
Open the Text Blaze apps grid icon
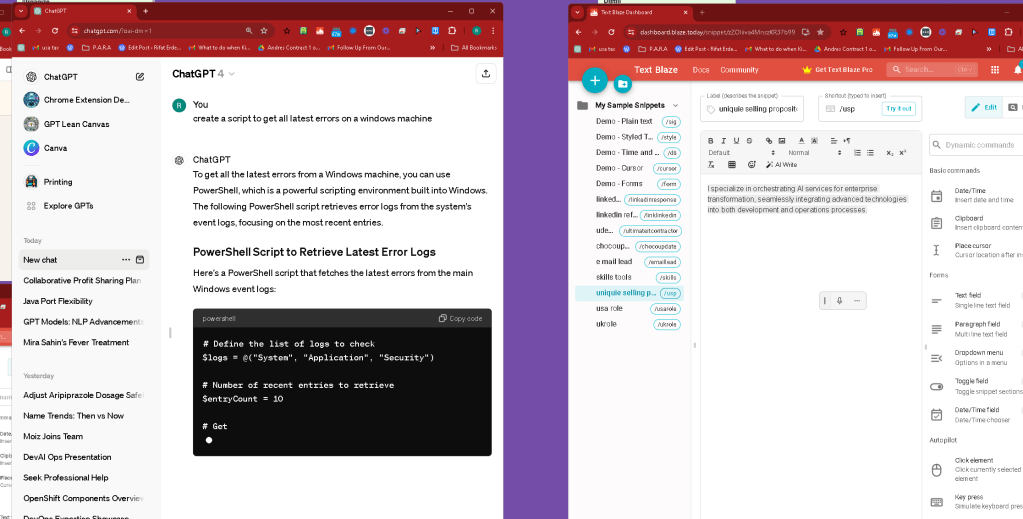995,70
